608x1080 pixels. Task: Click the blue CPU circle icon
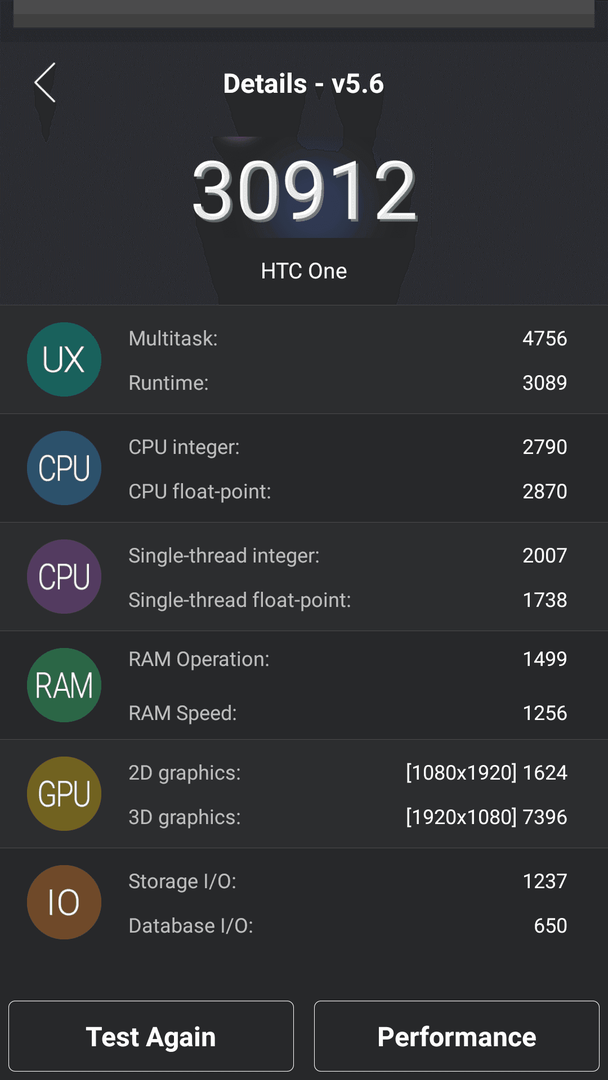tap(64, 468)
